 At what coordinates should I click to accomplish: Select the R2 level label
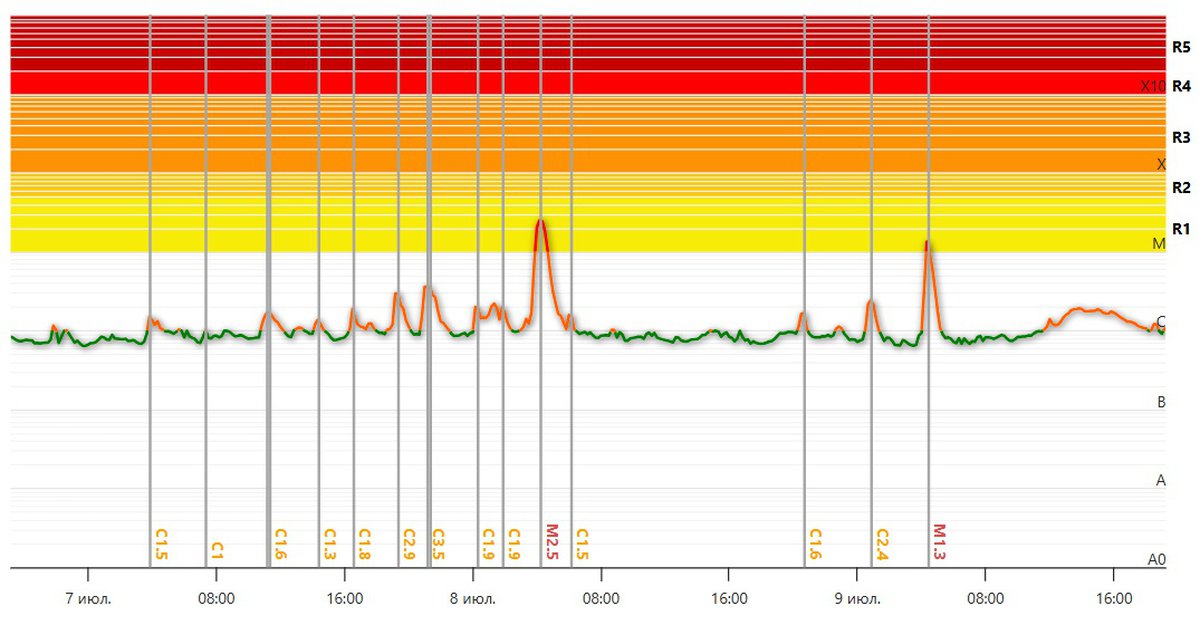point(1181,187)
